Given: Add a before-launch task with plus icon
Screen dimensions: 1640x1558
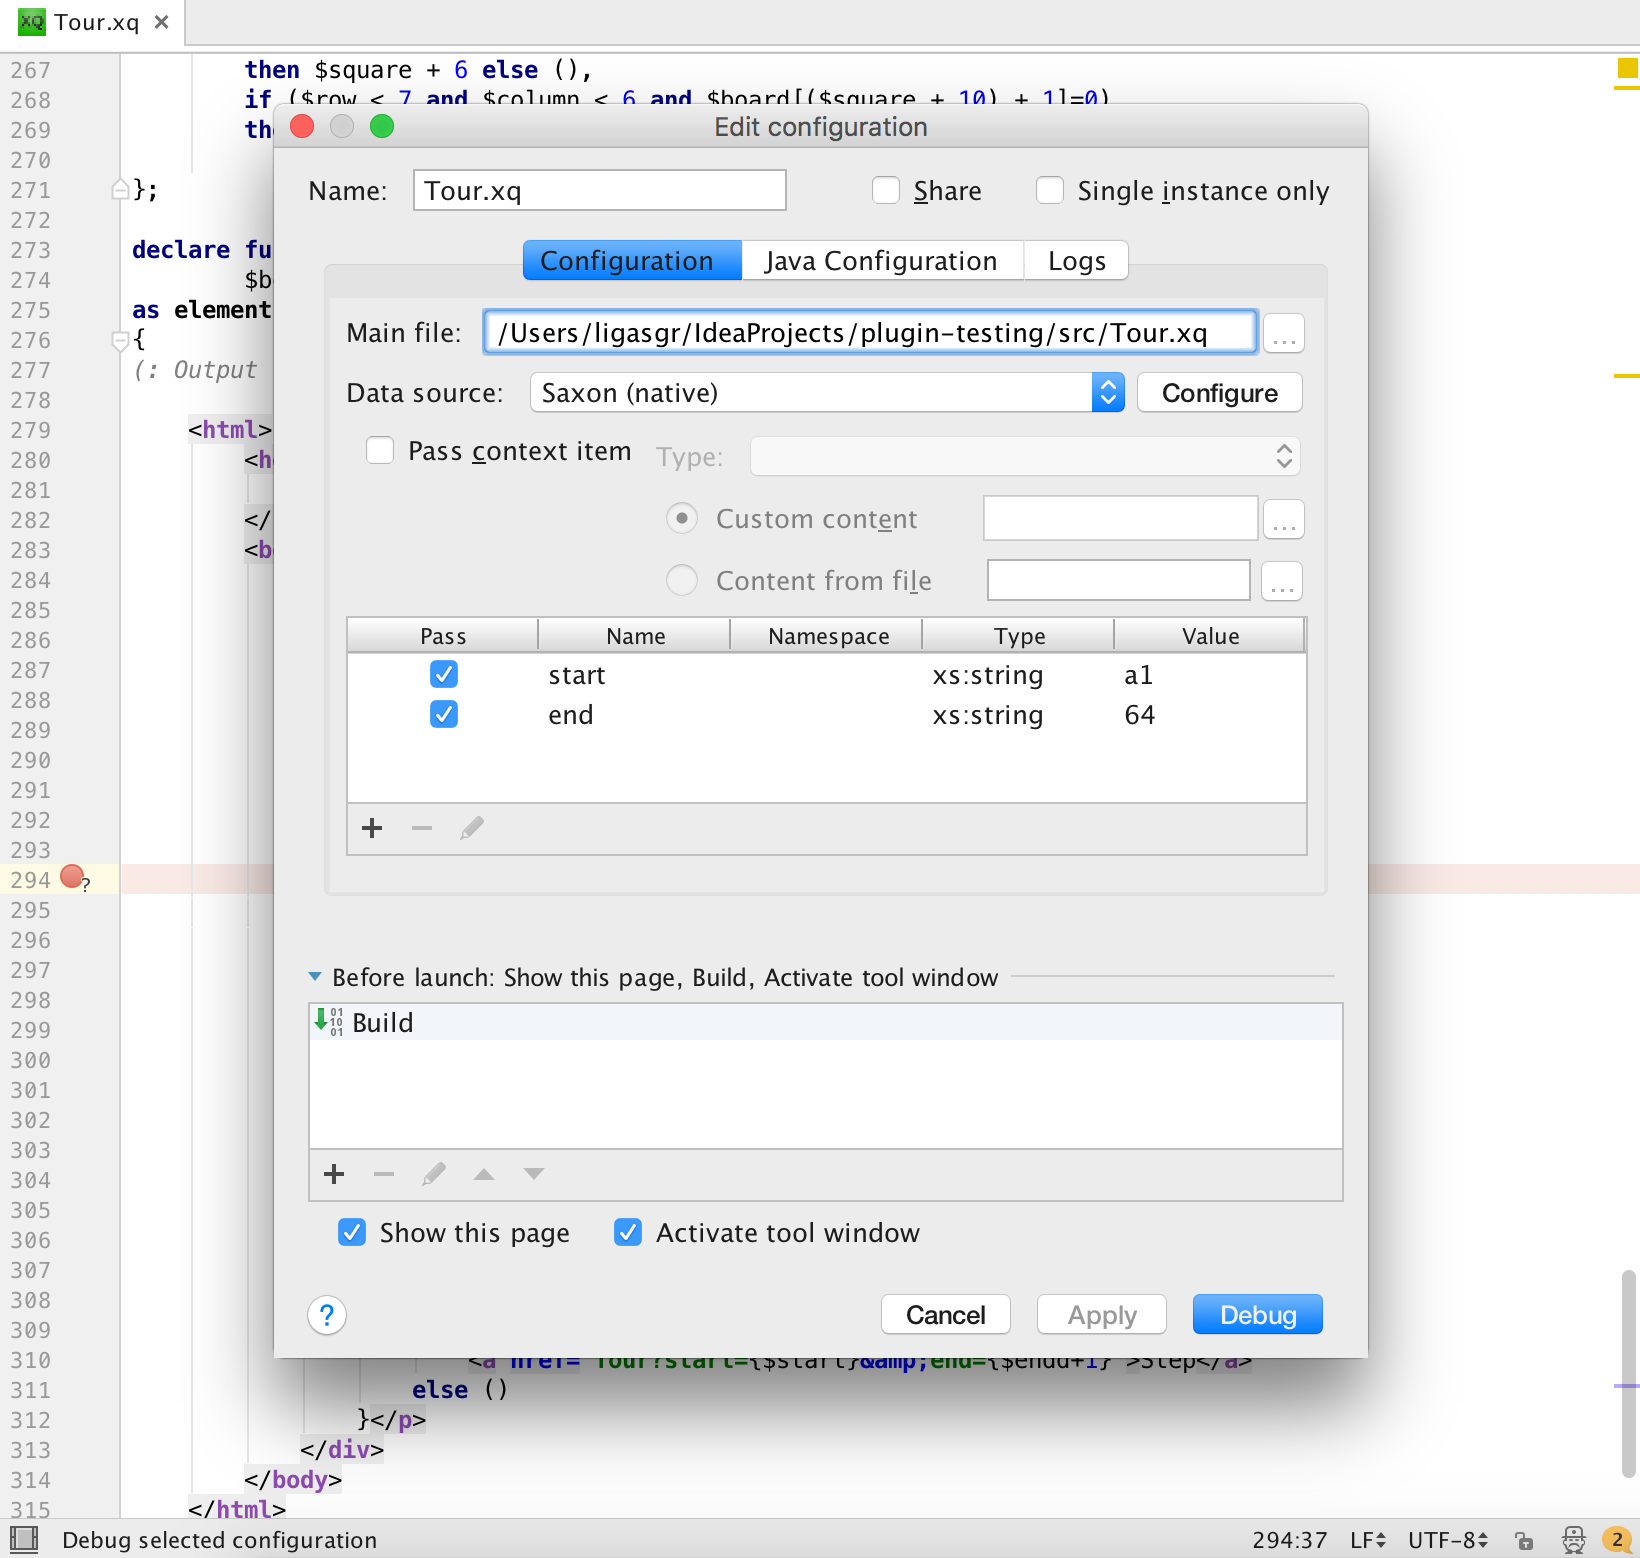Looking at the screenshot, I should point(334,1174).
